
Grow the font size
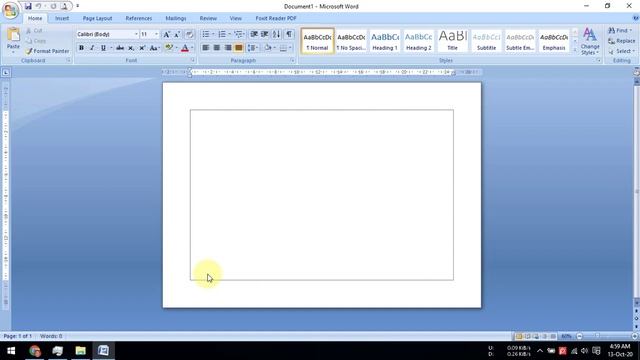point(167,34)
